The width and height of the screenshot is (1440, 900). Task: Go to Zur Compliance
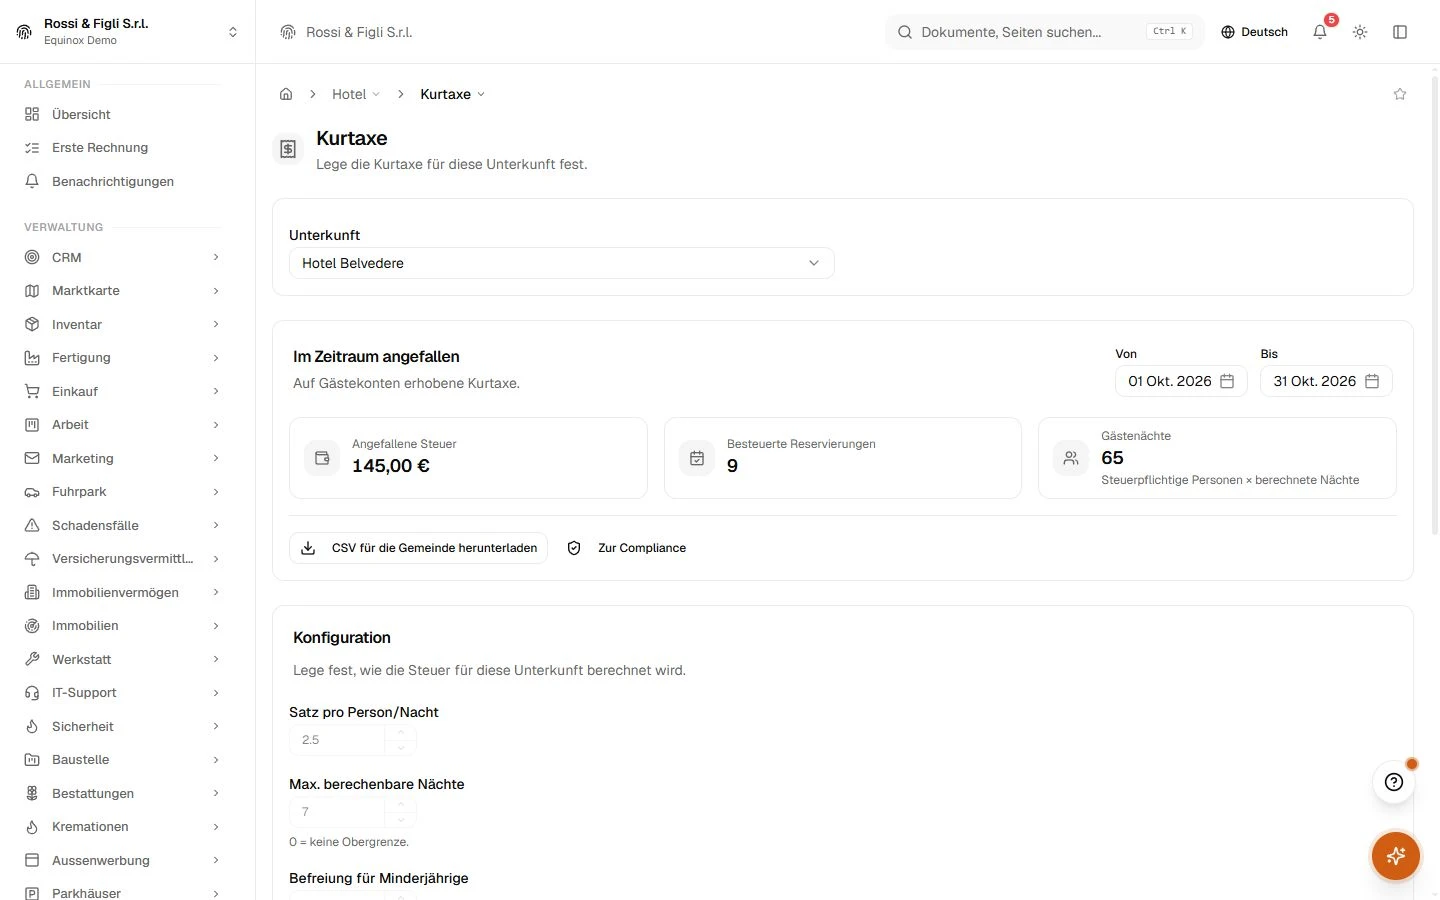click(627, 548)
